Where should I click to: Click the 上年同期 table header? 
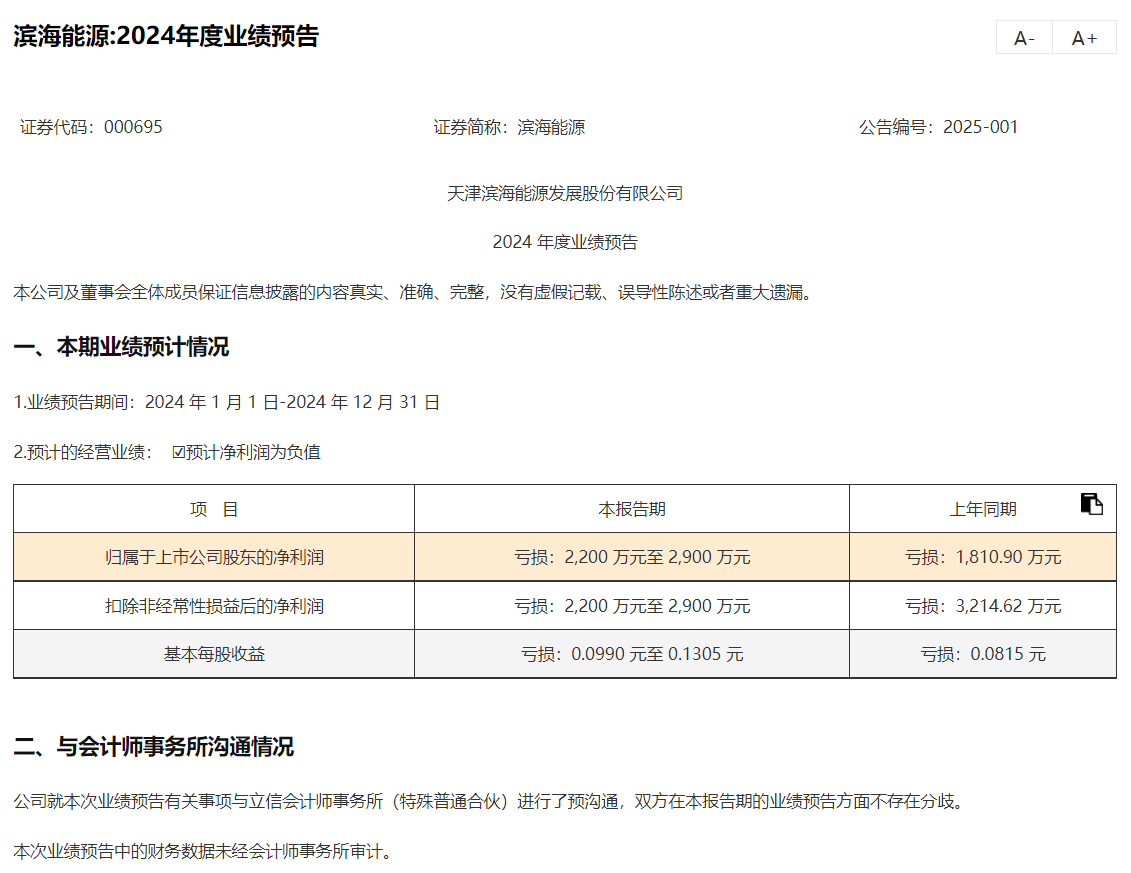[982, 509]
